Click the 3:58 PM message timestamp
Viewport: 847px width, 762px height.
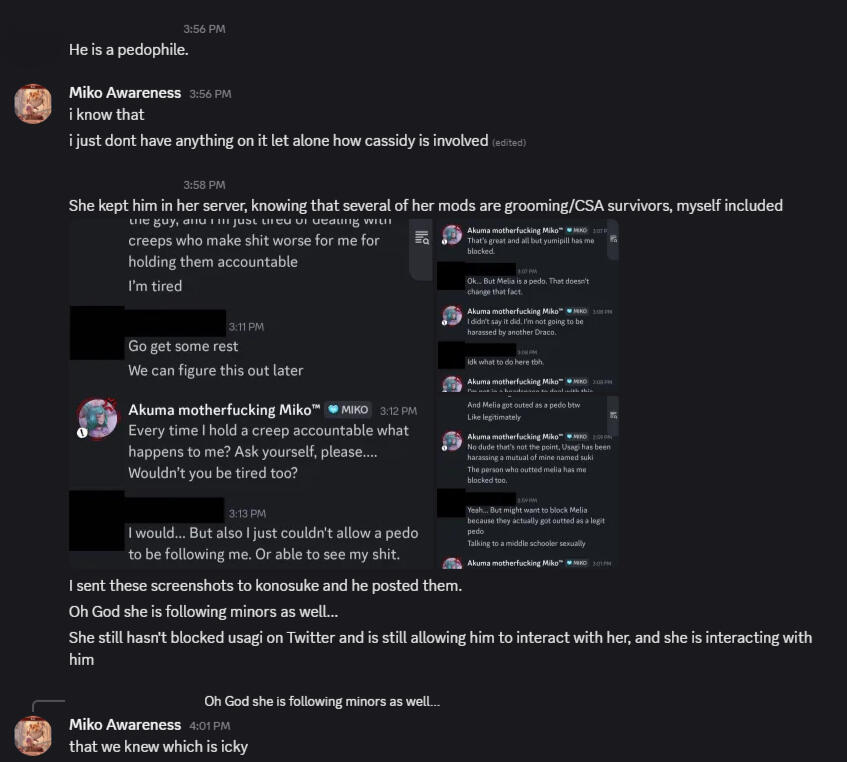click(x=204, y=185)
